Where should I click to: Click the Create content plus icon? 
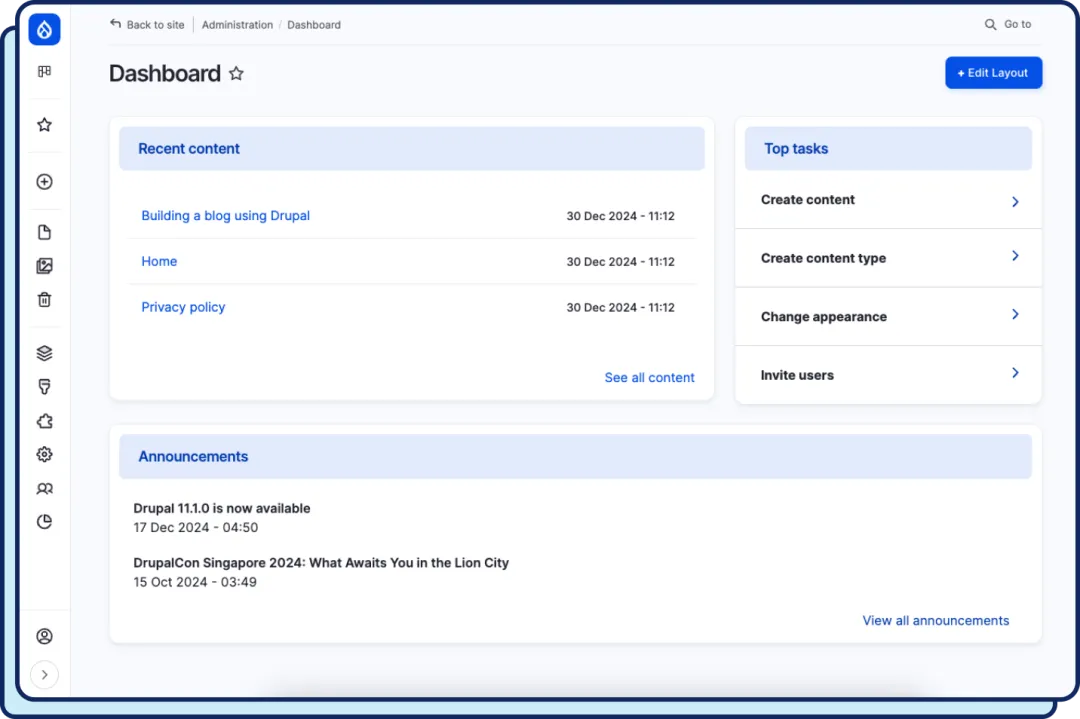coord(44,181)
